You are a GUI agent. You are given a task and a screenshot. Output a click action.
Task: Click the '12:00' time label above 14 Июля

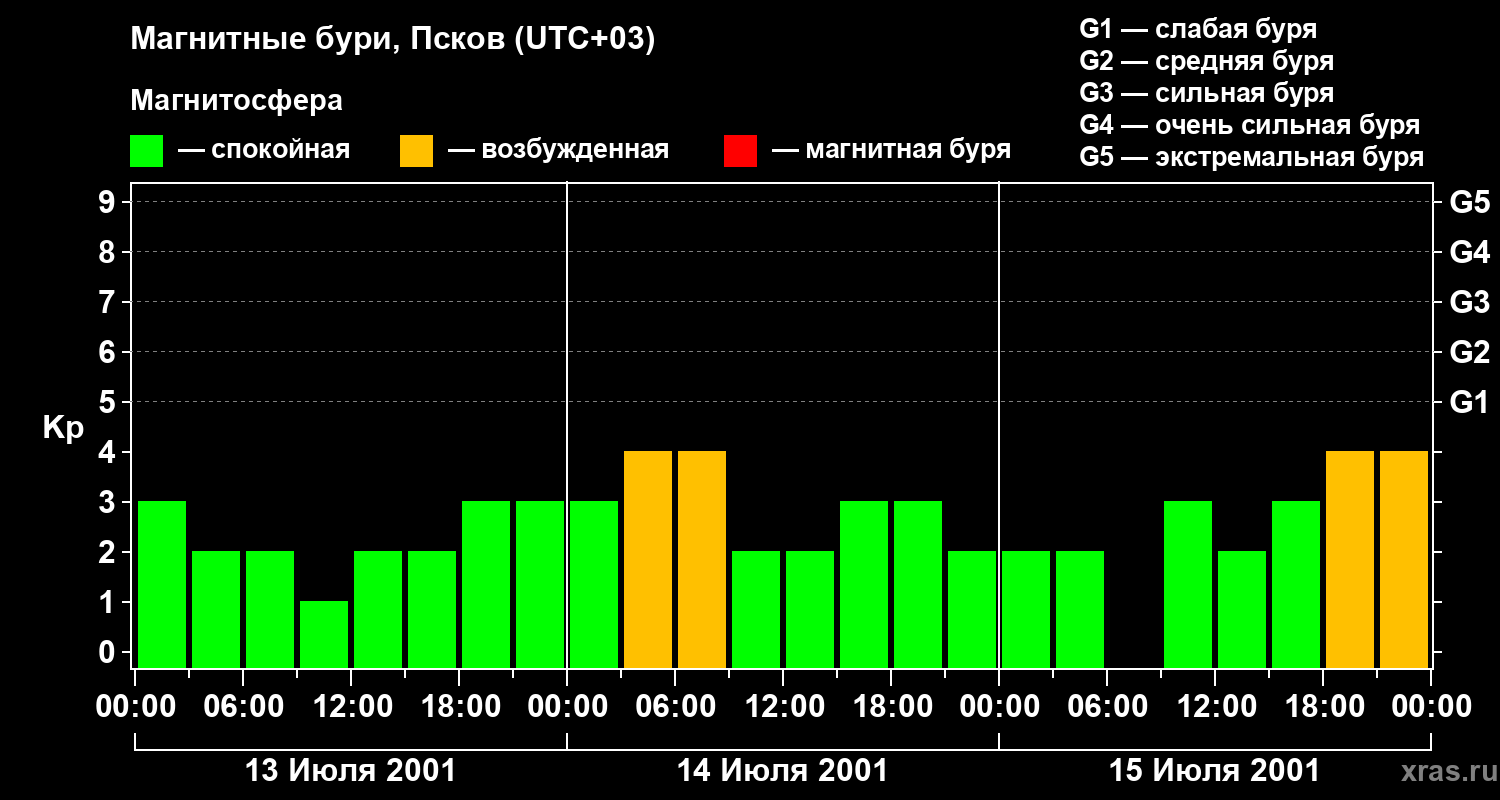[x=783, y=707]
